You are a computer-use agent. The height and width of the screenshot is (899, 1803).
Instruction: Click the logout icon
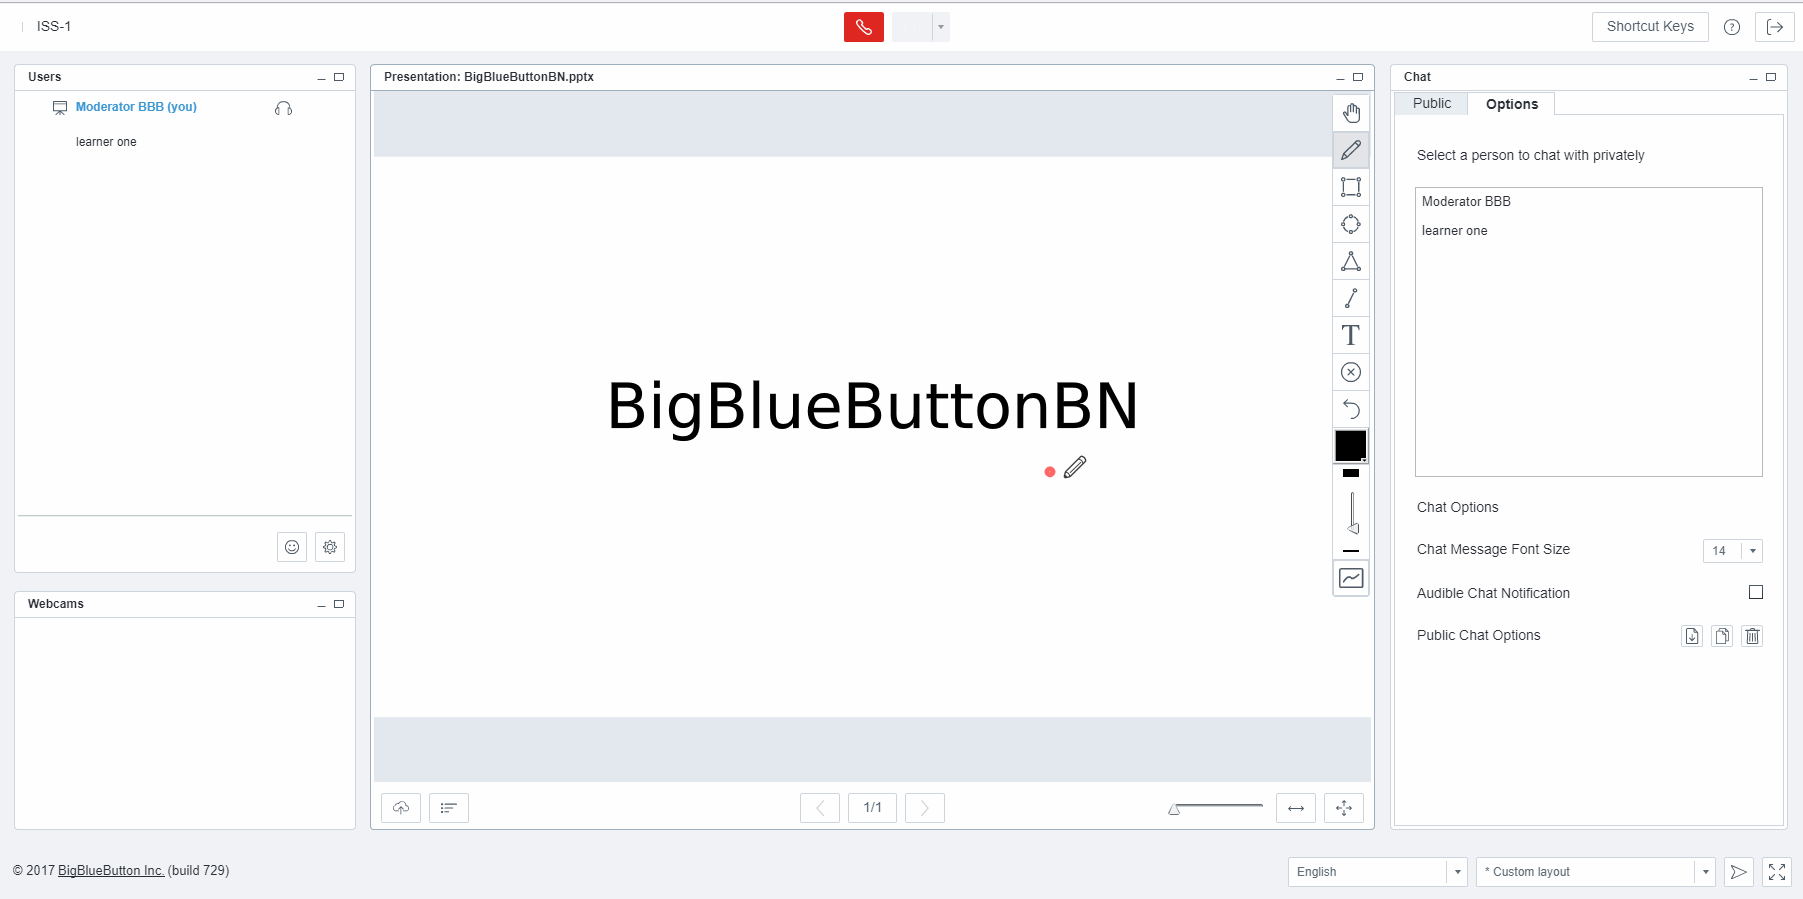[1775, 27]
